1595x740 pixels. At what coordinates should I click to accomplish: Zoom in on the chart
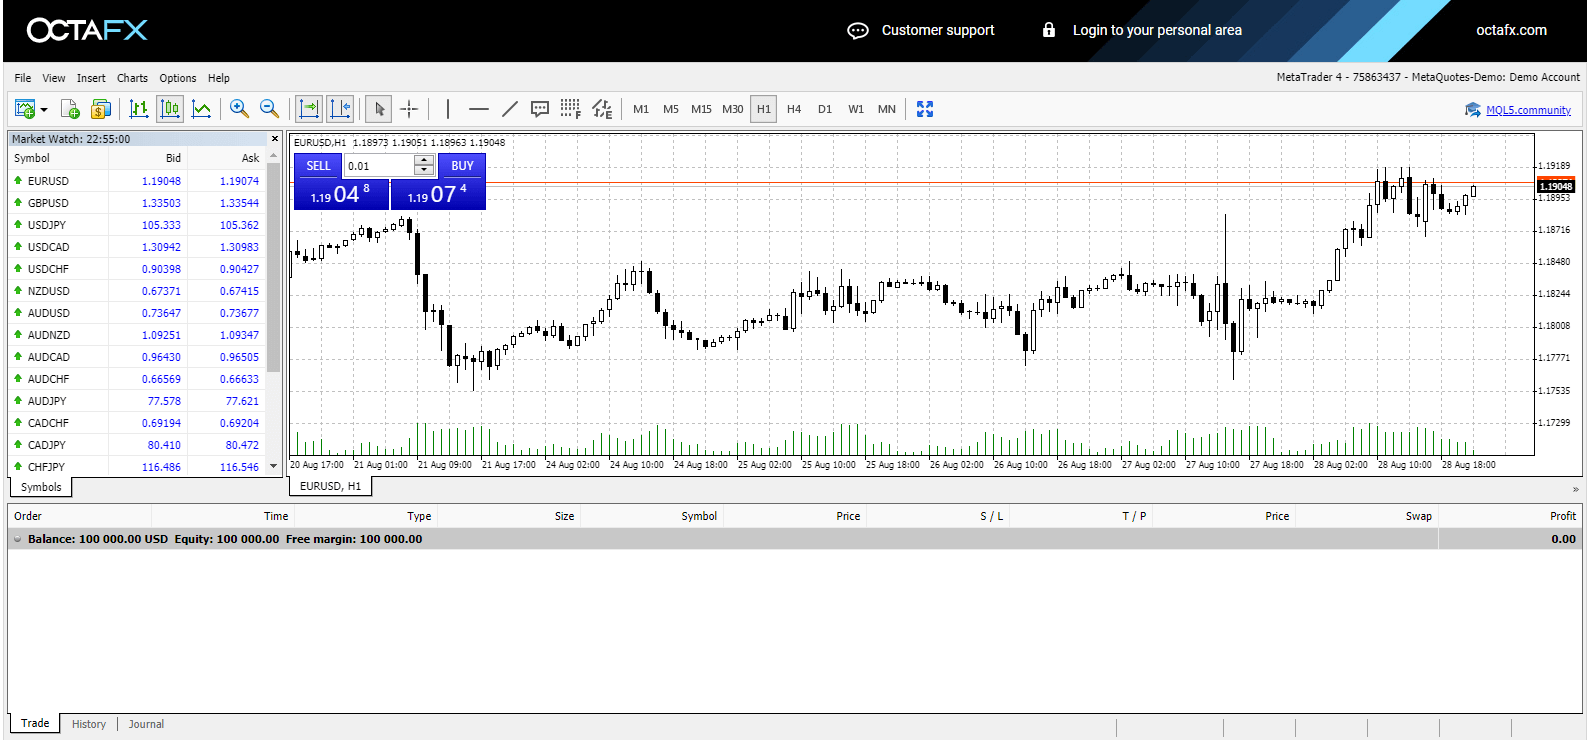coord(239,109)
